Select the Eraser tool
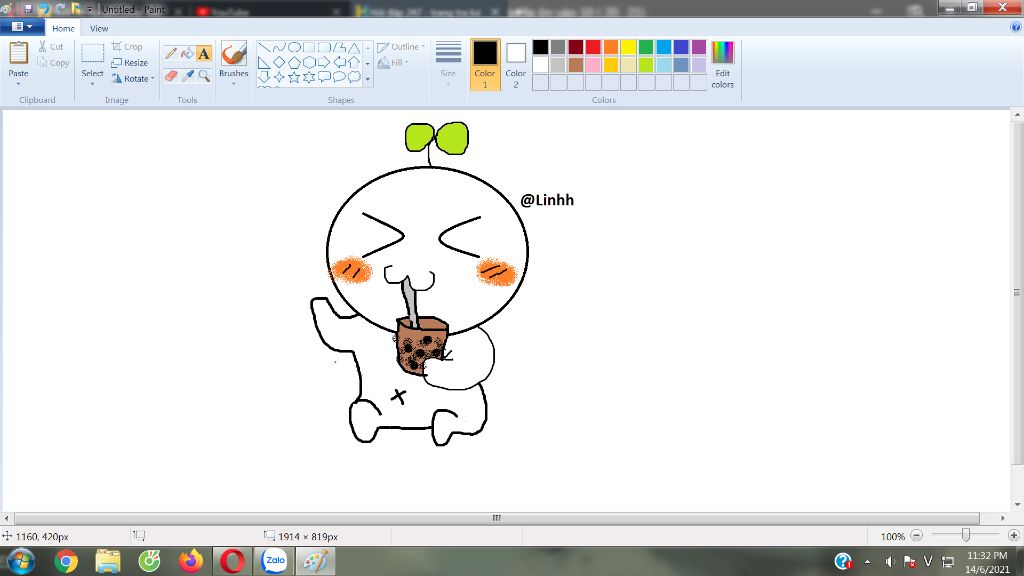 point(171,76)
